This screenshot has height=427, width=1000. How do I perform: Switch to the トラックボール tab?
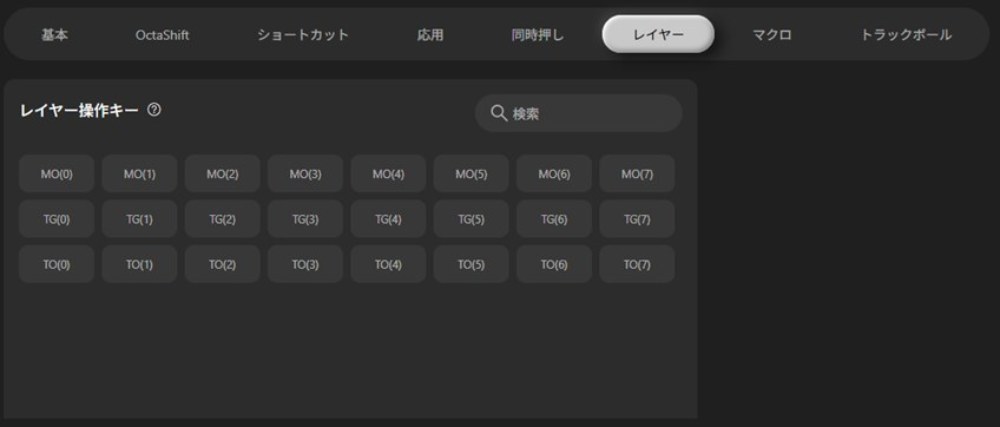point(906,34)
